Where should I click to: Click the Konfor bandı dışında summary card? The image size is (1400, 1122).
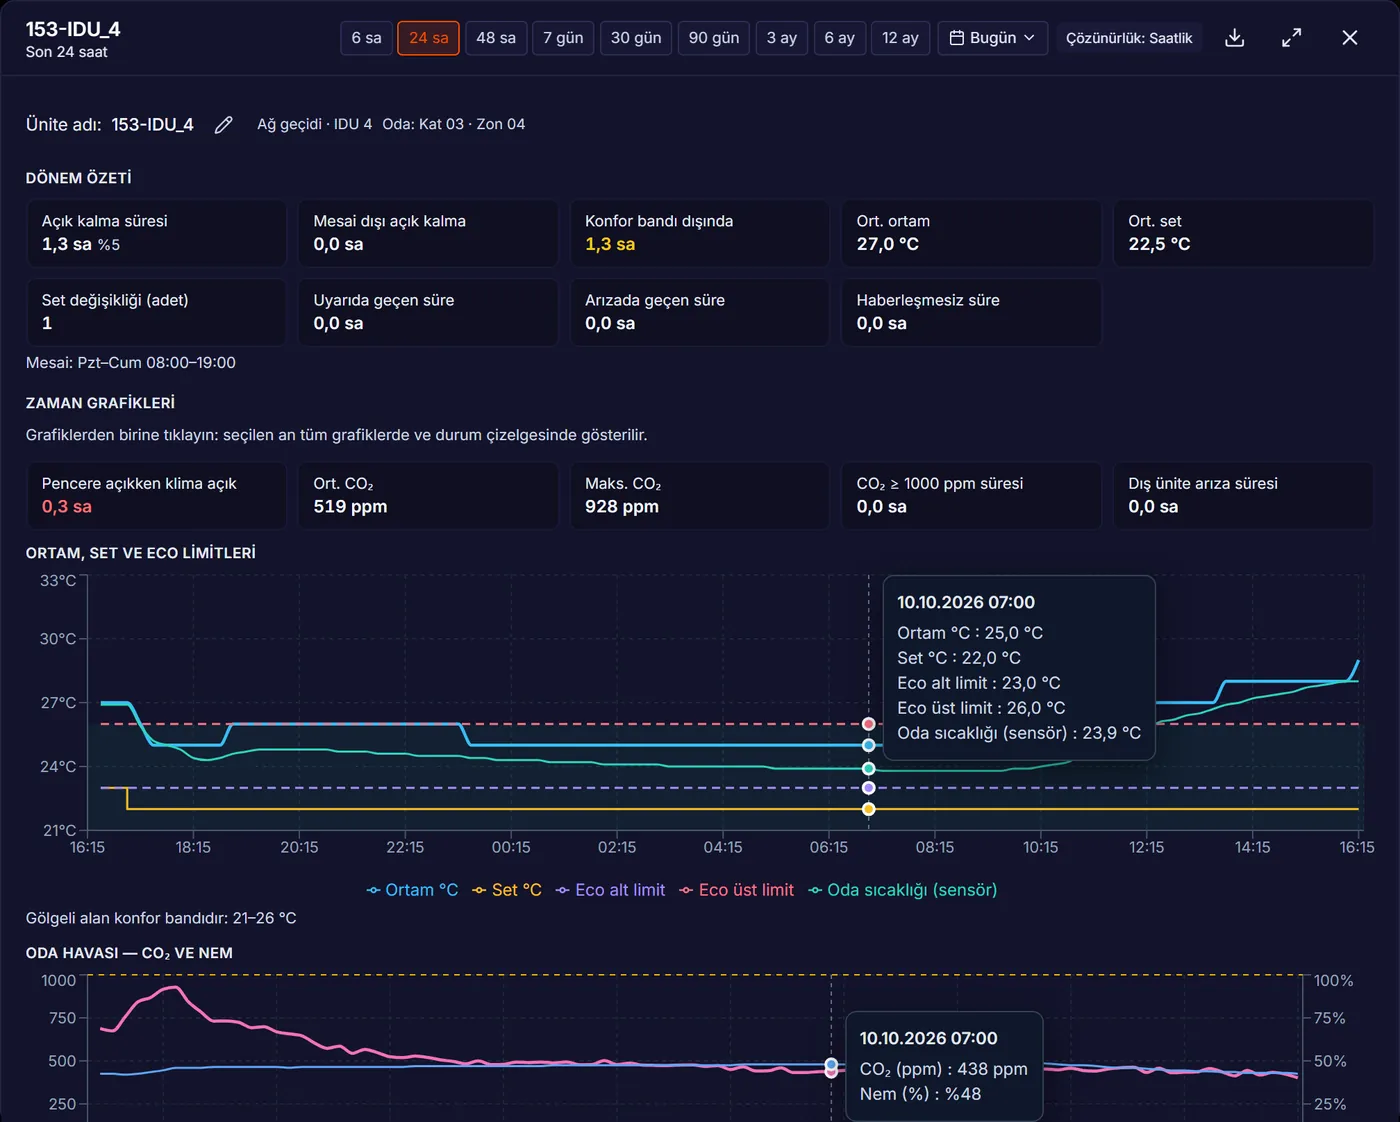(700, 233)
